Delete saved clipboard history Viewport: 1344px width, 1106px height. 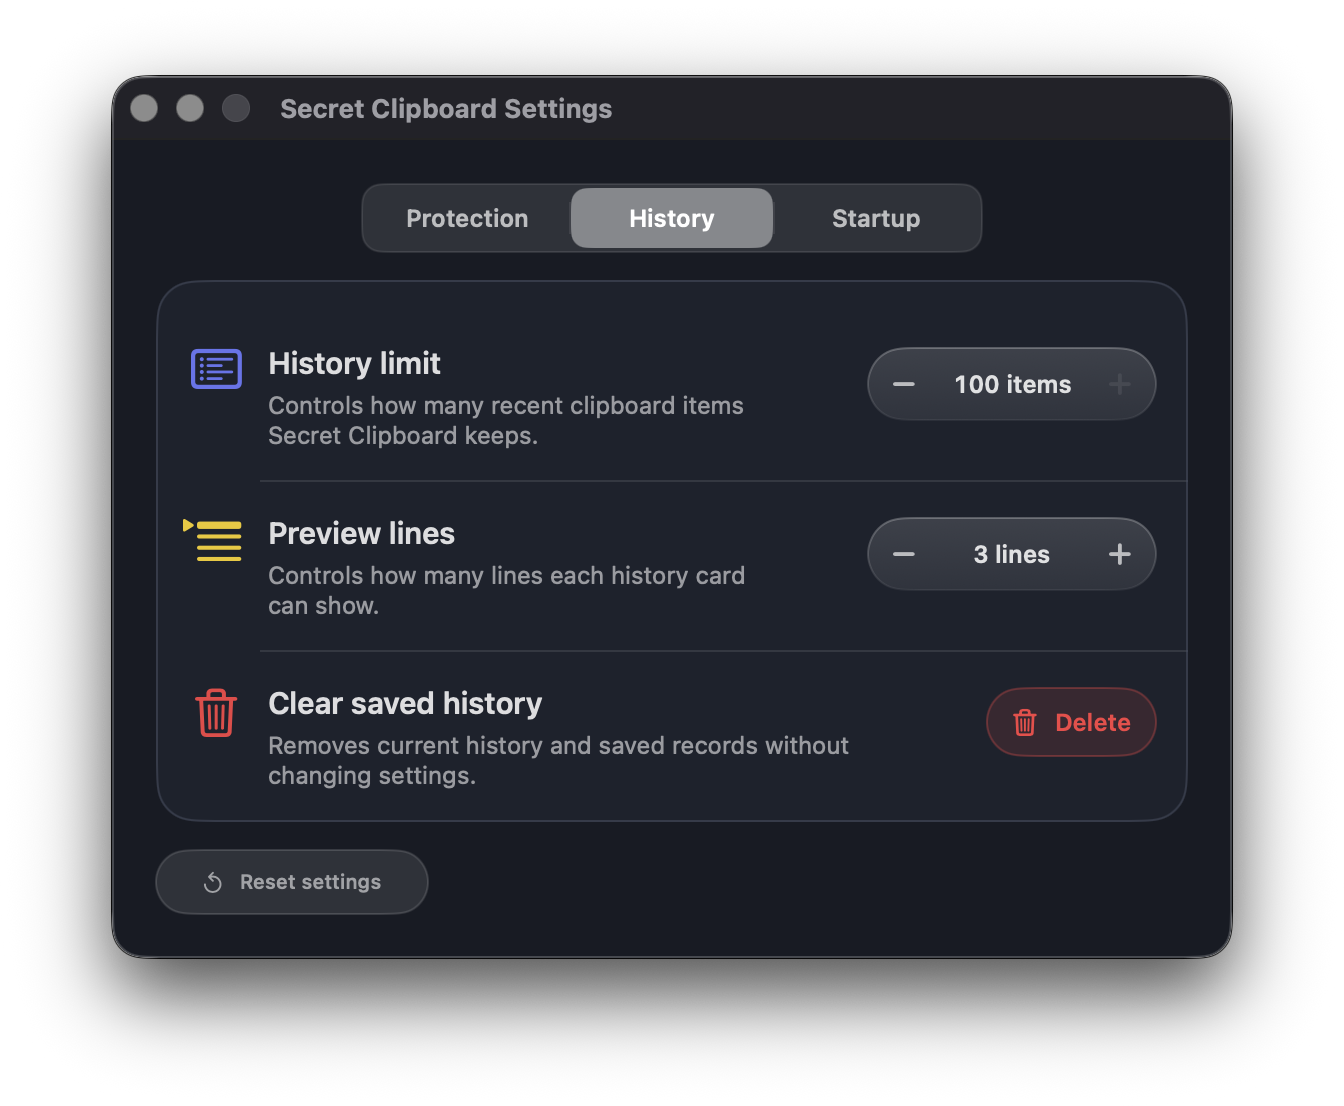click(x=1071, y=722)
